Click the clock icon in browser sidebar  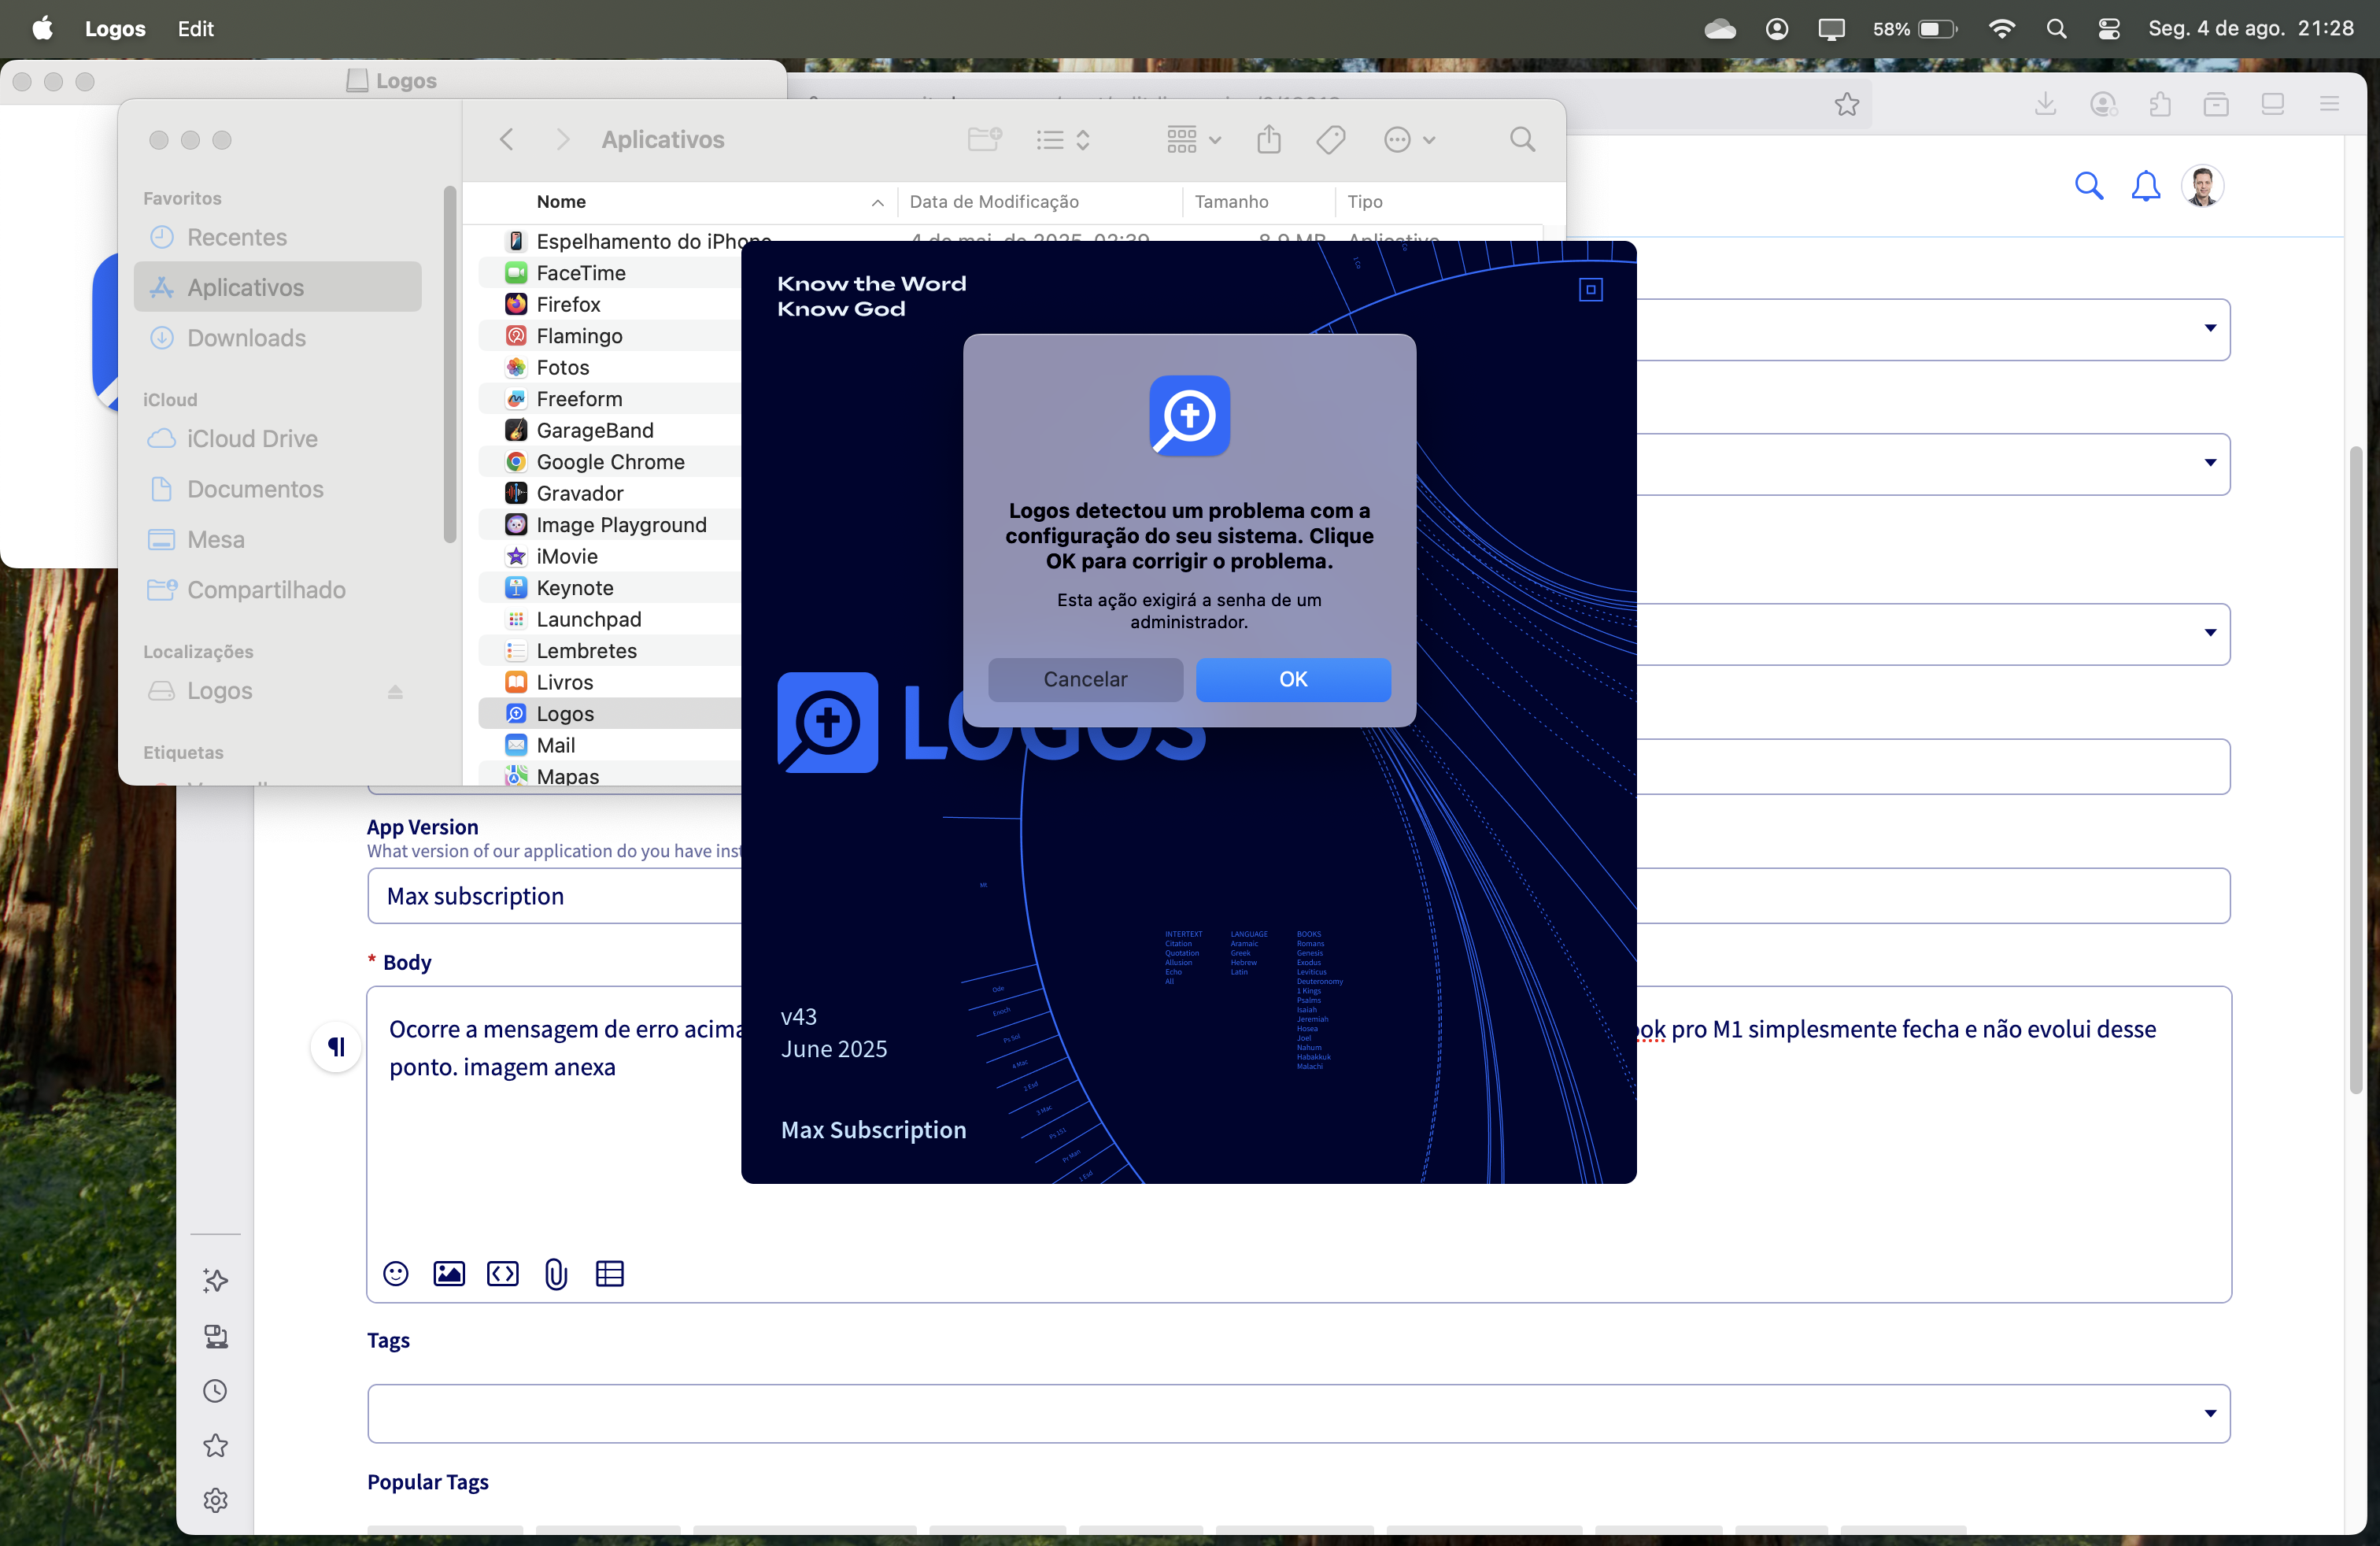click(215, 1390)
